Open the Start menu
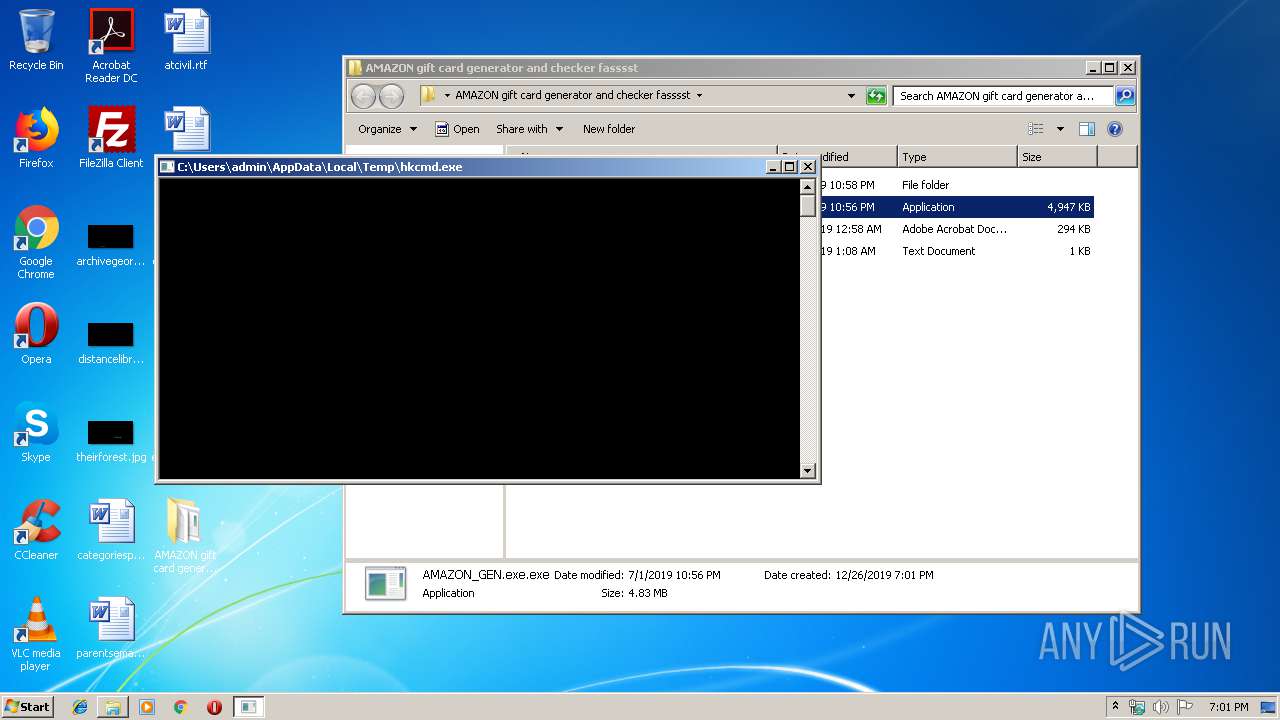This screenshot has height=720, width=1280. 28,707
